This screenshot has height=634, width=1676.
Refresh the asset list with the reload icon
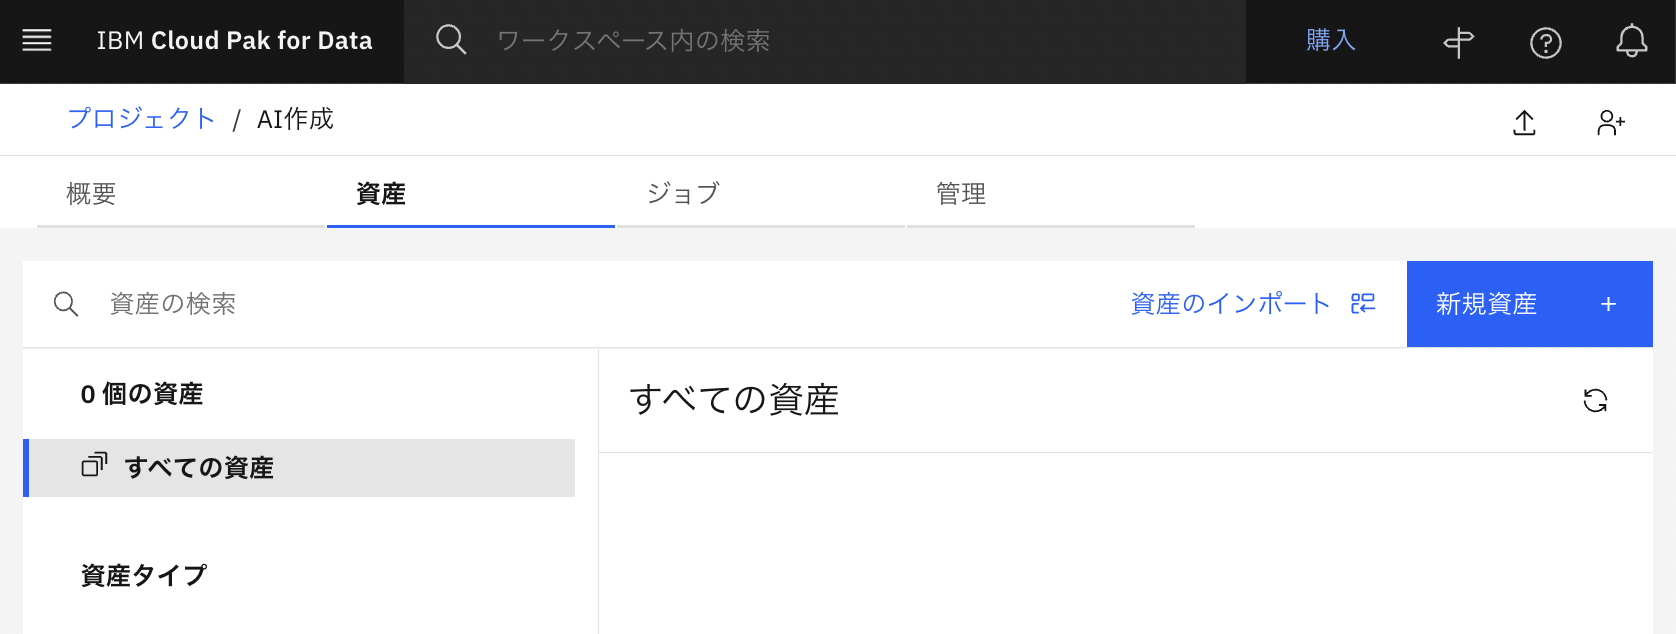(1597, 400)
